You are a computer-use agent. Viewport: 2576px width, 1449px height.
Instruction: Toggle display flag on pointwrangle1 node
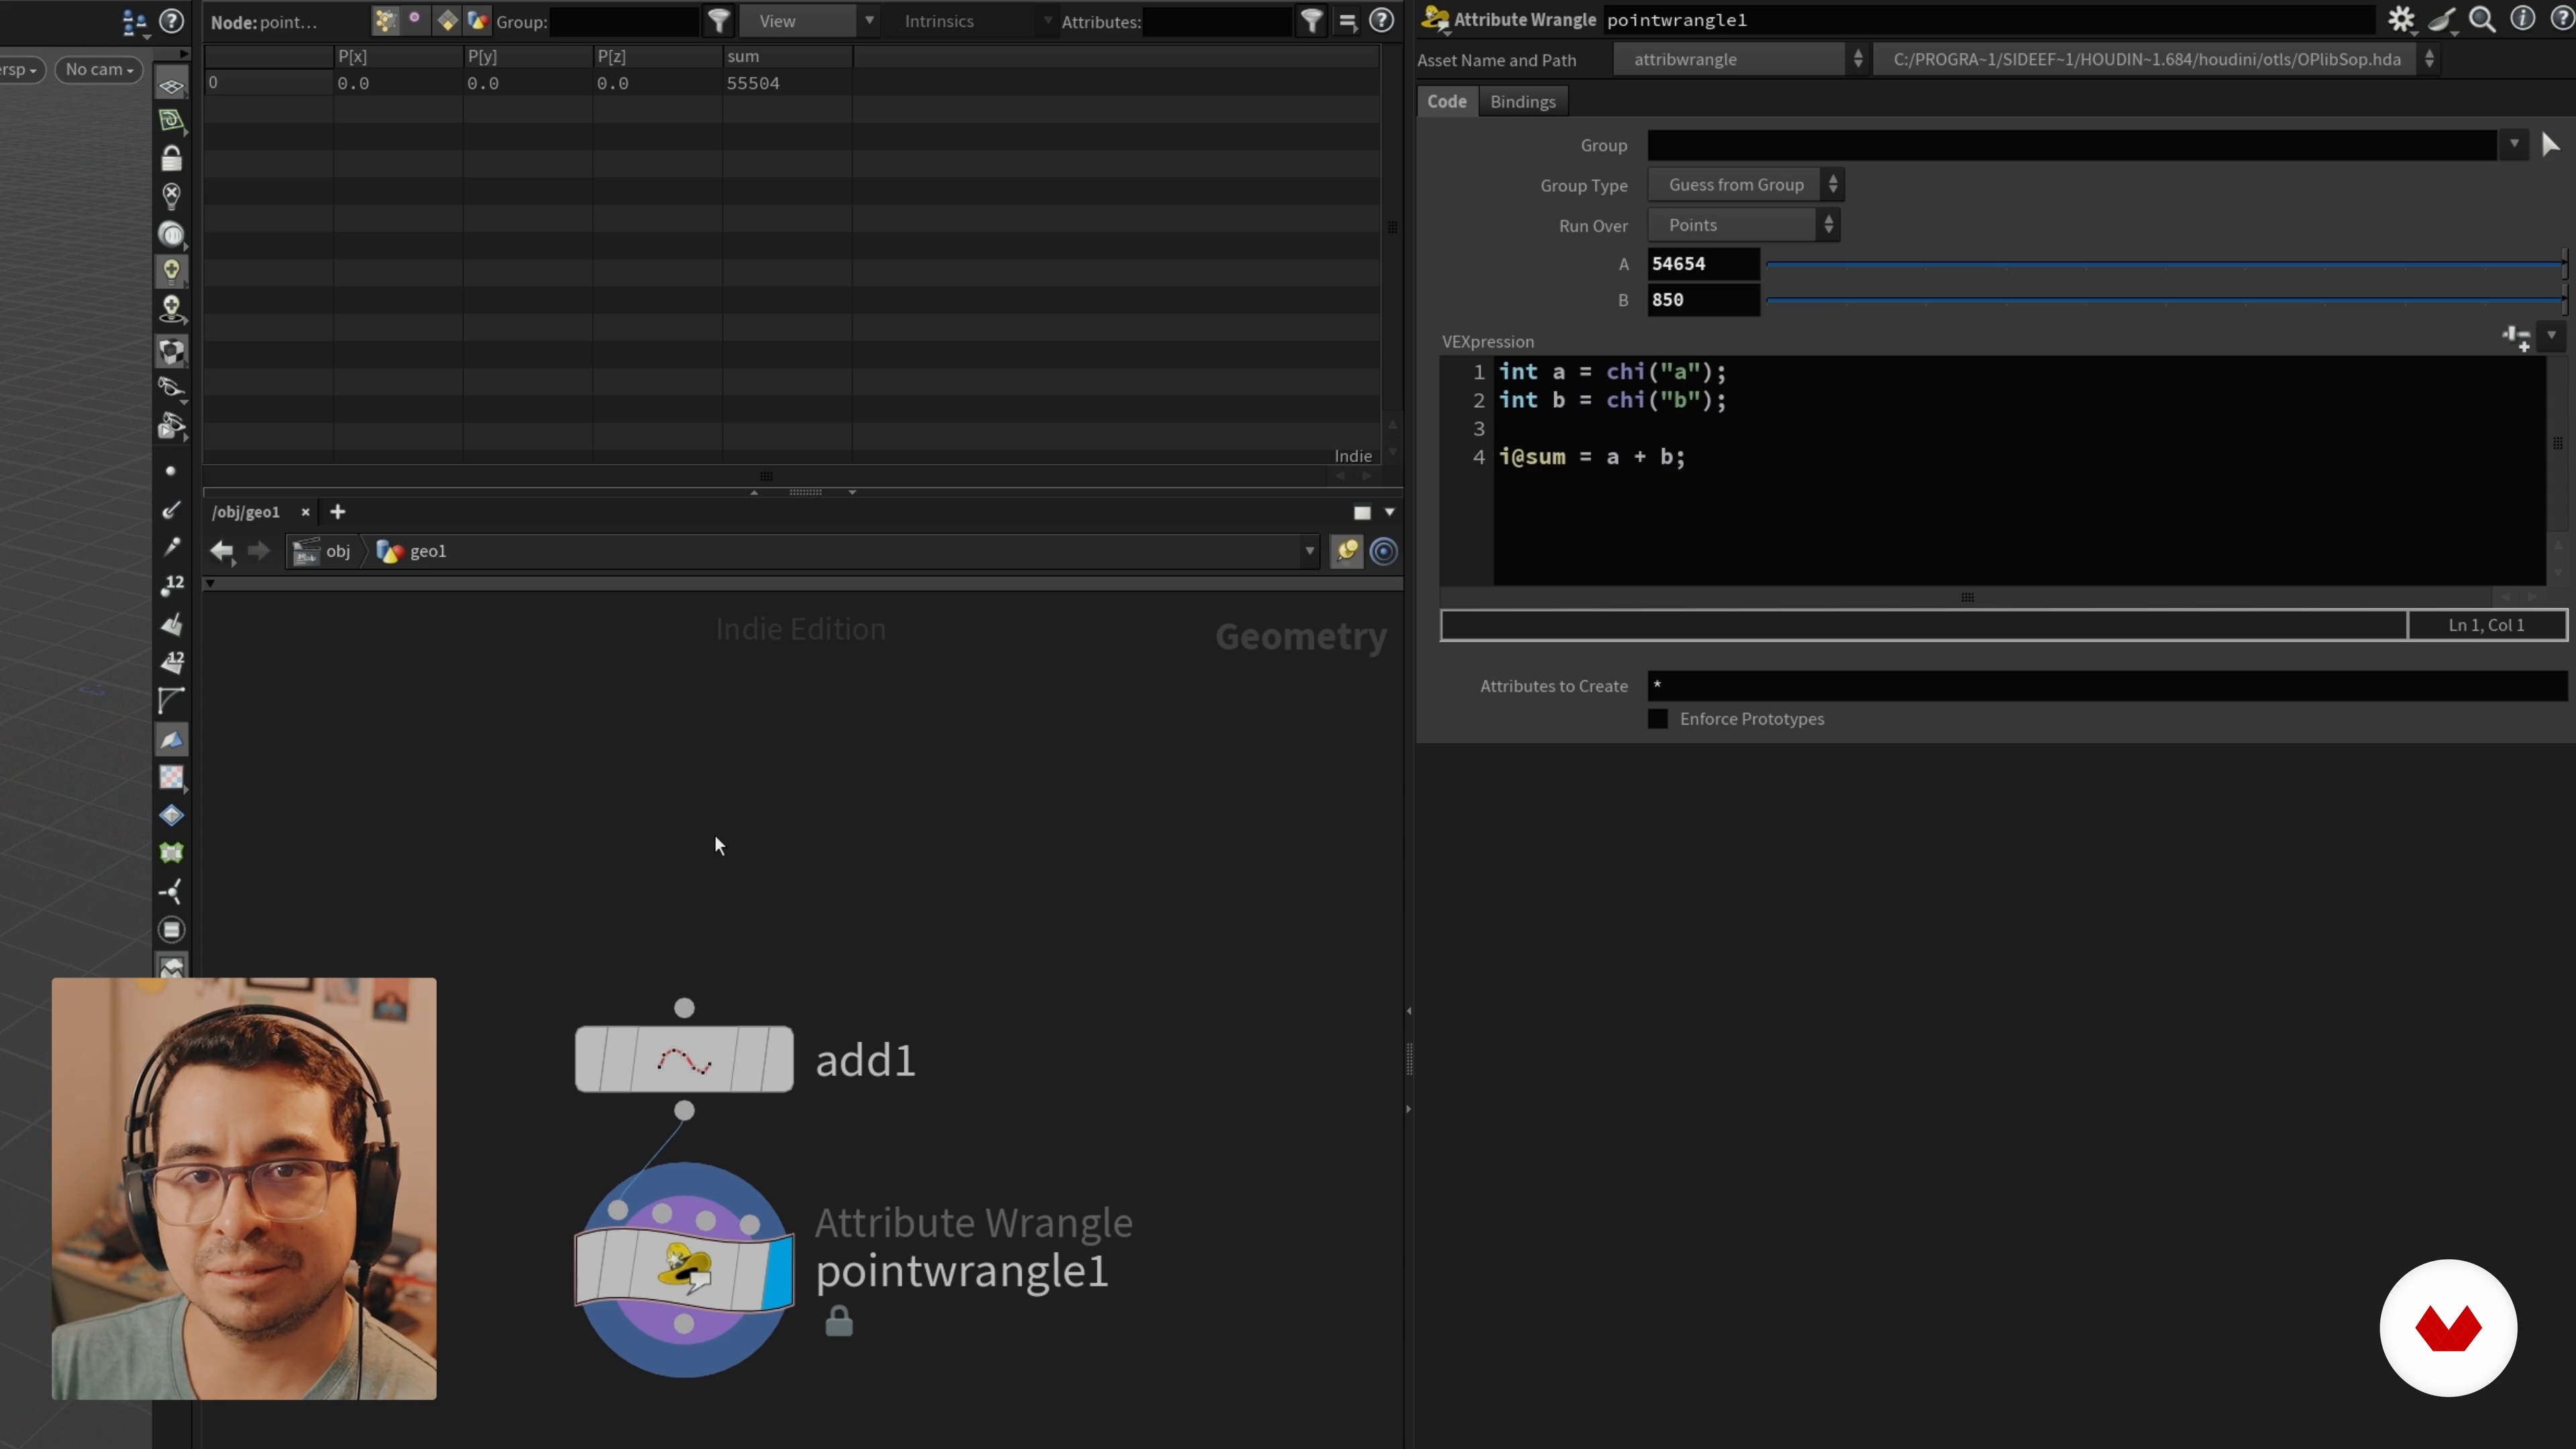point(778,1271)
